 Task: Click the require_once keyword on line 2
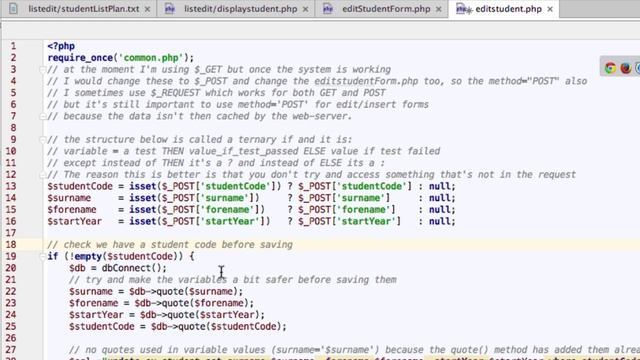tap(80, 58)
